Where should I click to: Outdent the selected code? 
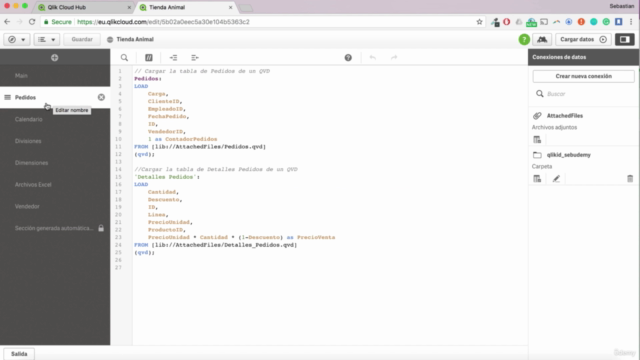tap(195, 58)
